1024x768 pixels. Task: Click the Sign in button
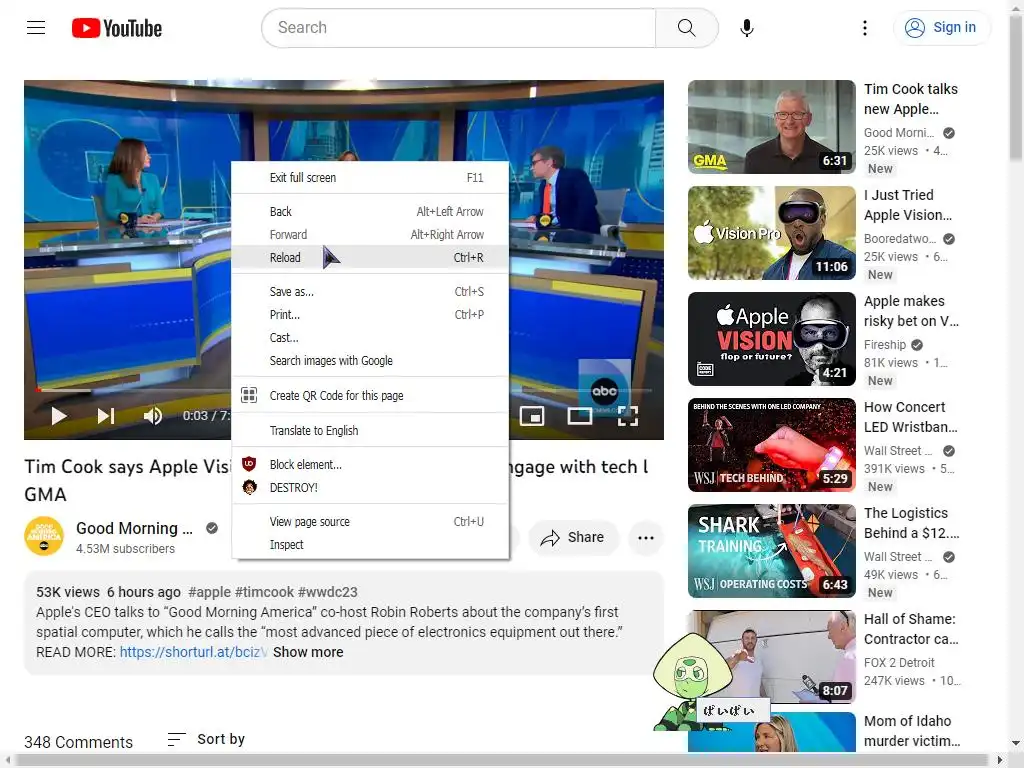point(941,27)
